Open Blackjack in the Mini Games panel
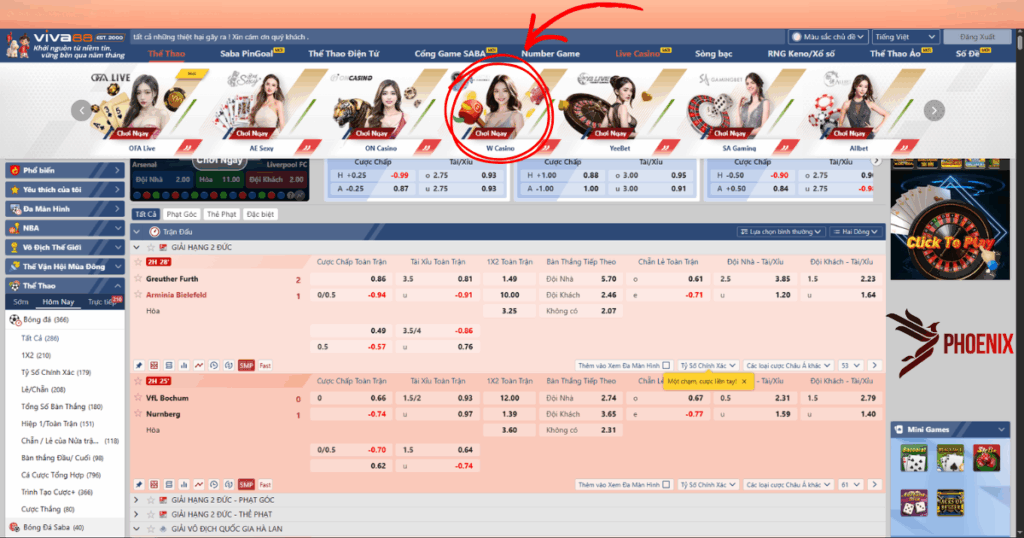 click(949, 458)
